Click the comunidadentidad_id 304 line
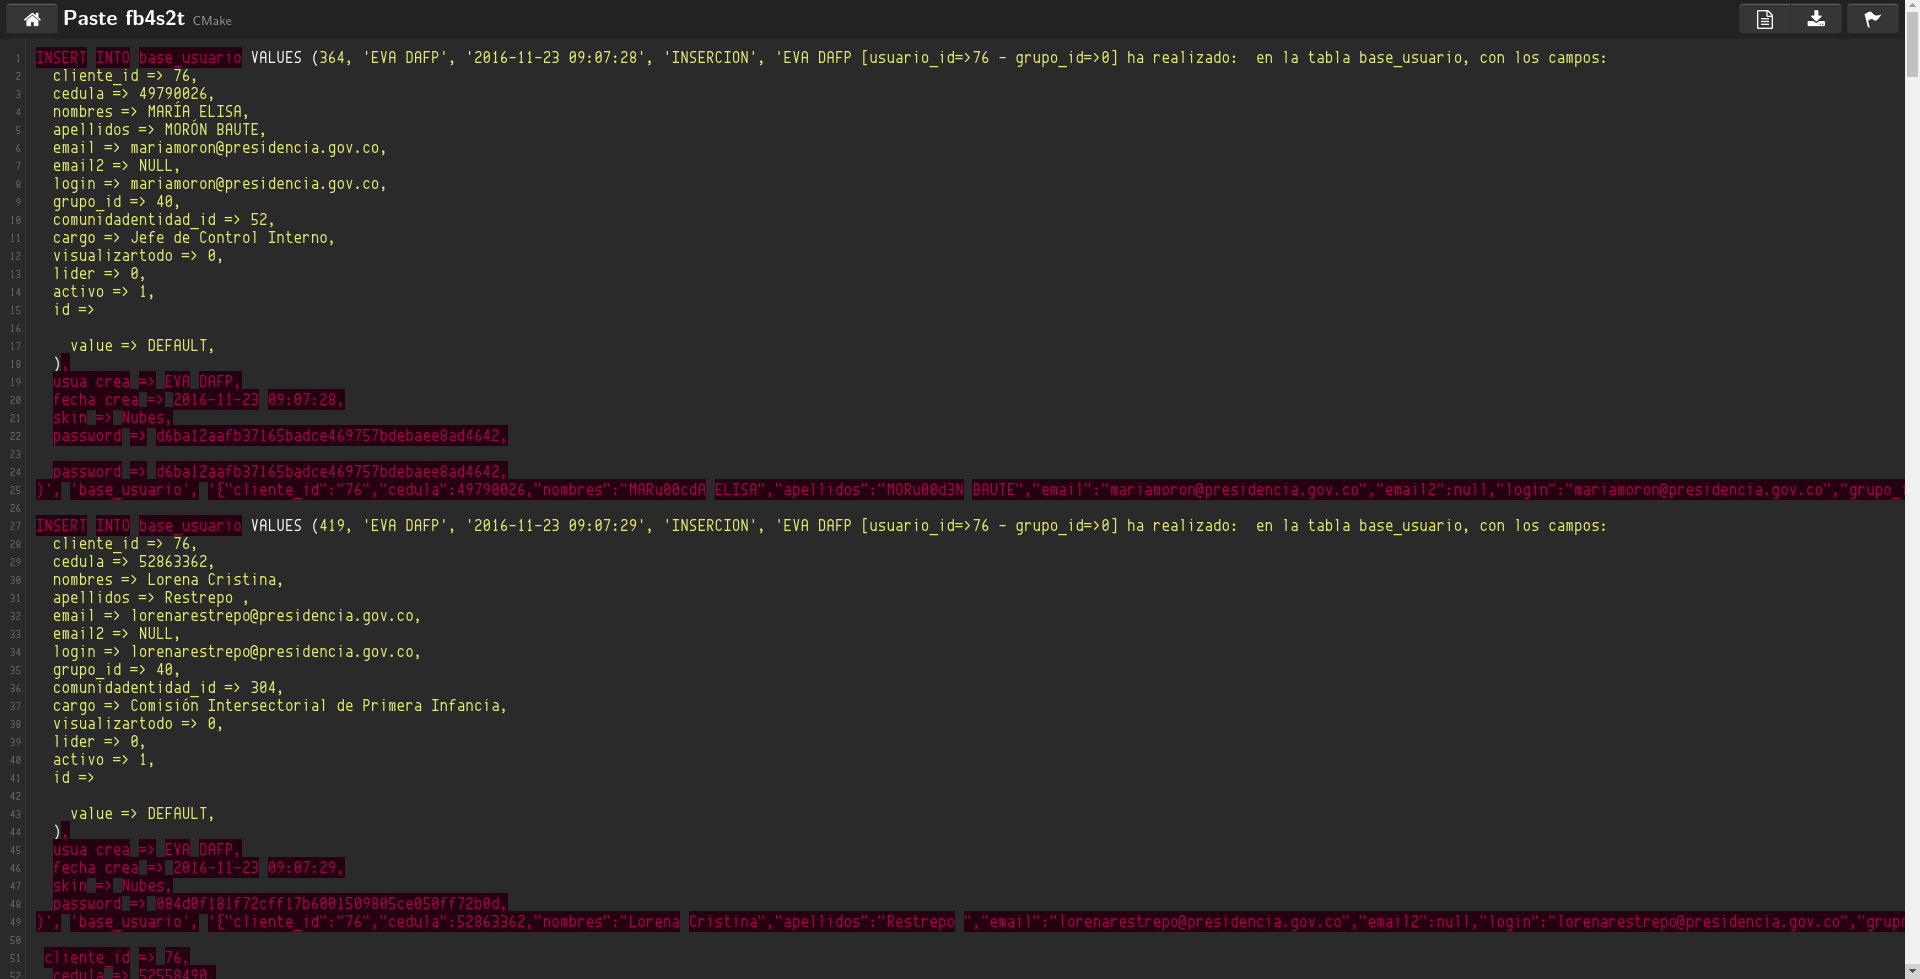 (168, 688)
